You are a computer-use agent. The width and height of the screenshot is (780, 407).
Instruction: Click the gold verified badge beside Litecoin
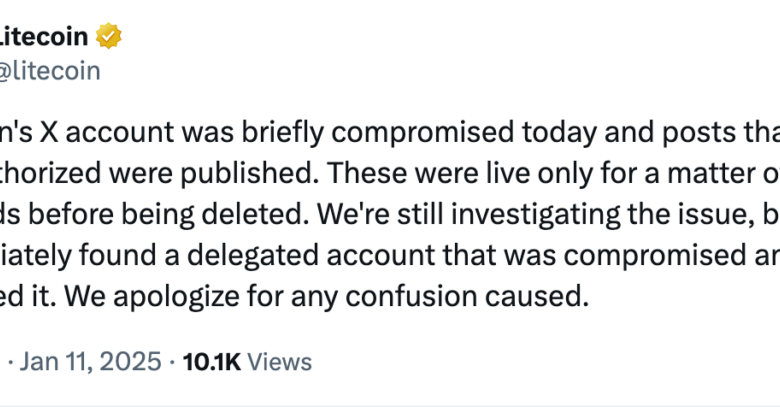(108, 36)
